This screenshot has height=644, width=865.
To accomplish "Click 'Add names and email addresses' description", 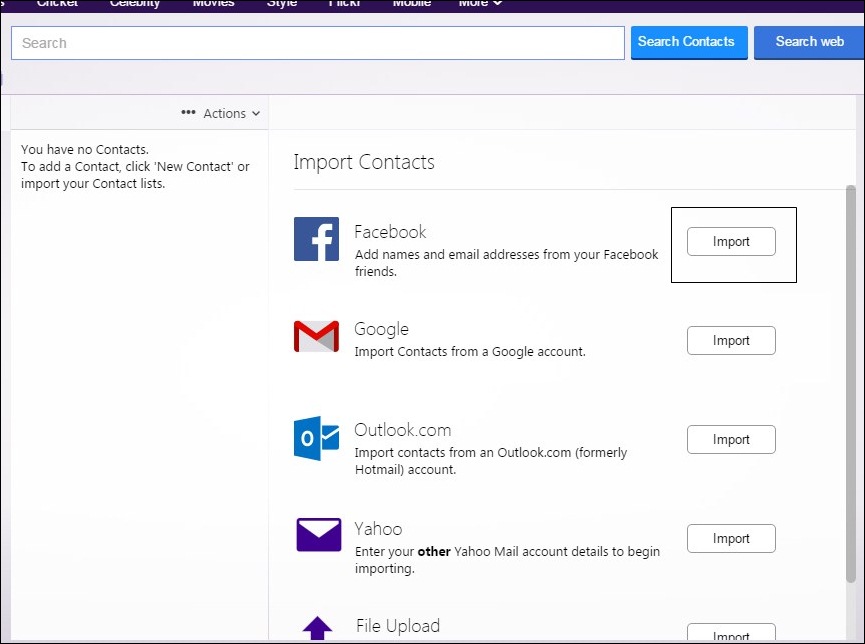I will 506,263.
